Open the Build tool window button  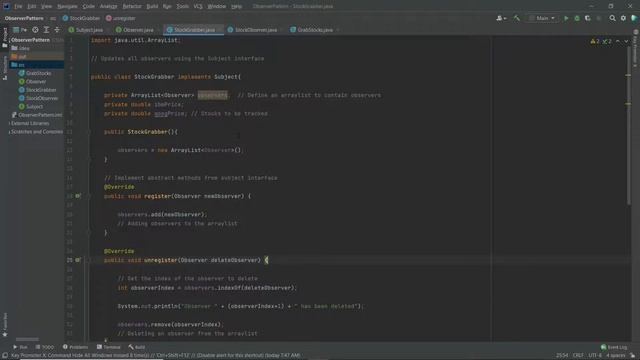tap(137, 347)
